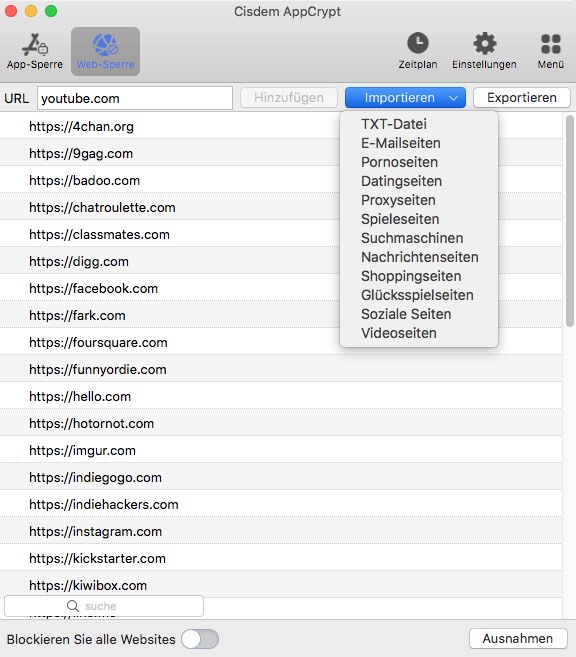Select Glücksspielseiten menu entry

coord(419,295)
